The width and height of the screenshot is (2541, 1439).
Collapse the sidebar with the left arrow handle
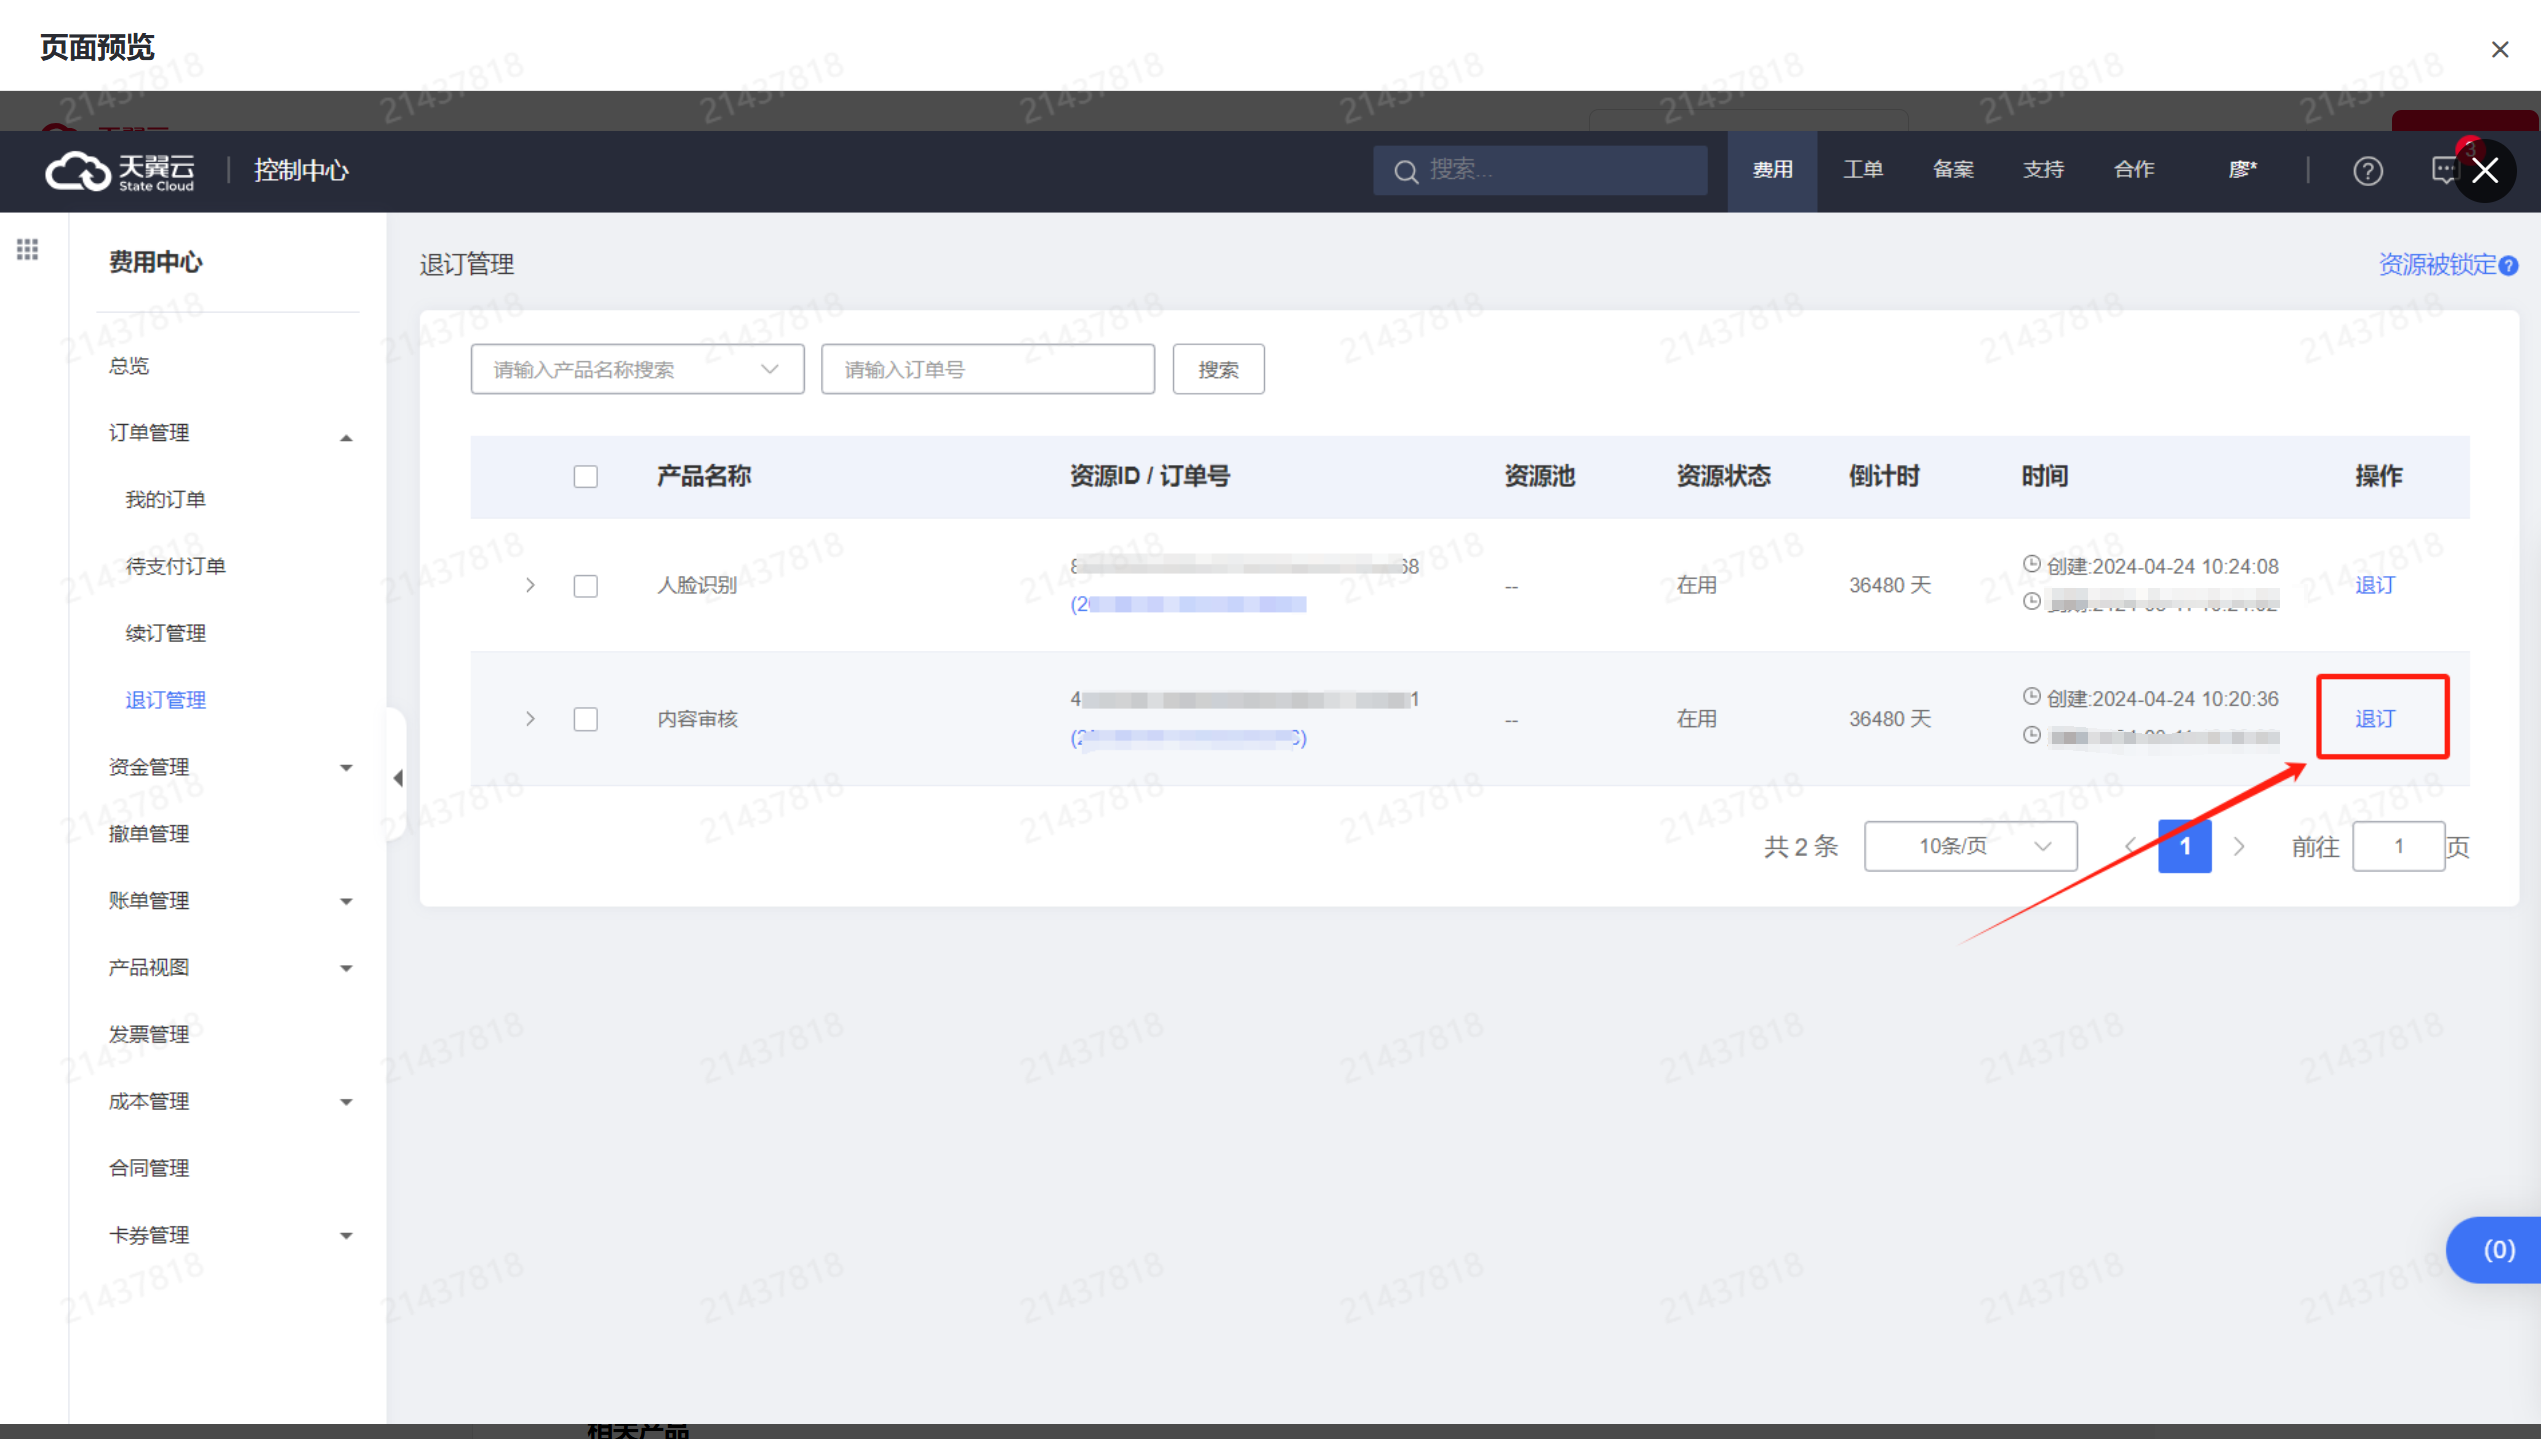point(398,778)
